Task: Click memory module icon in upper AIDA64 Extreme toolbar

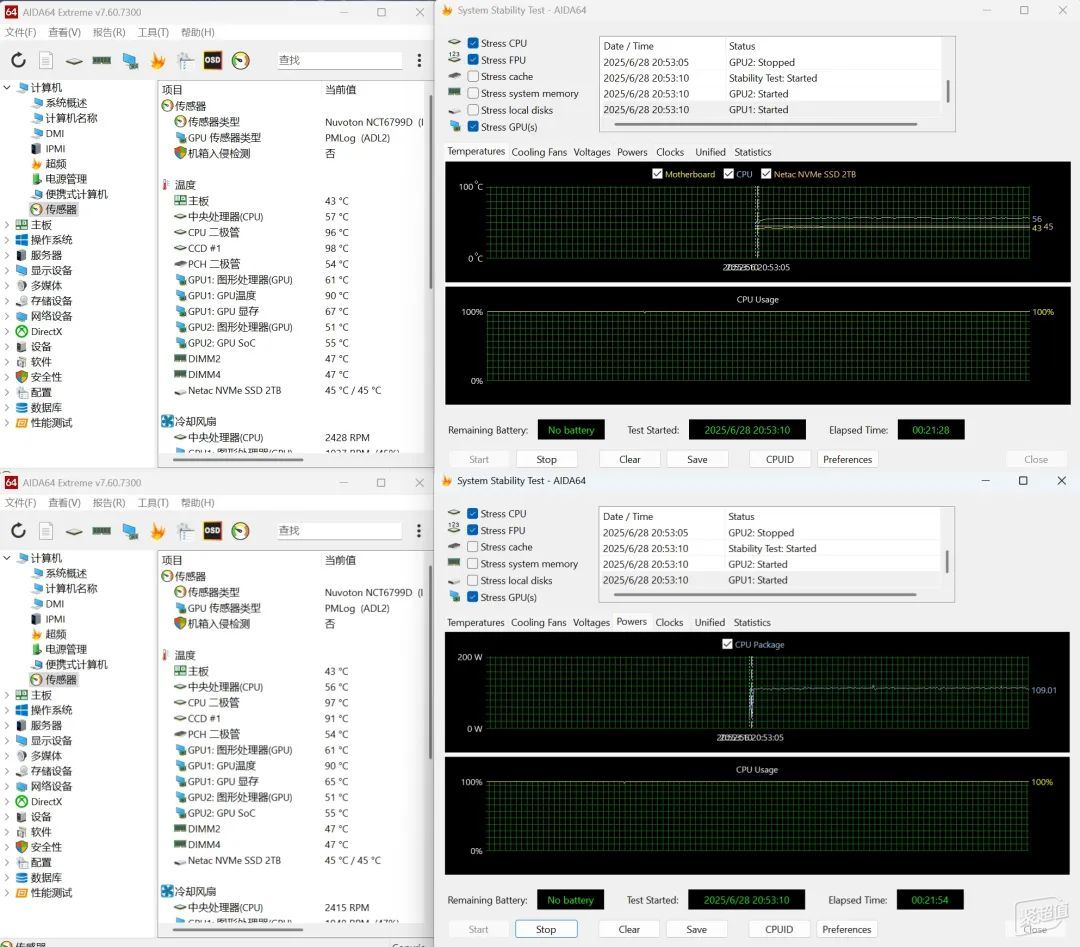Action: point(102,61)
